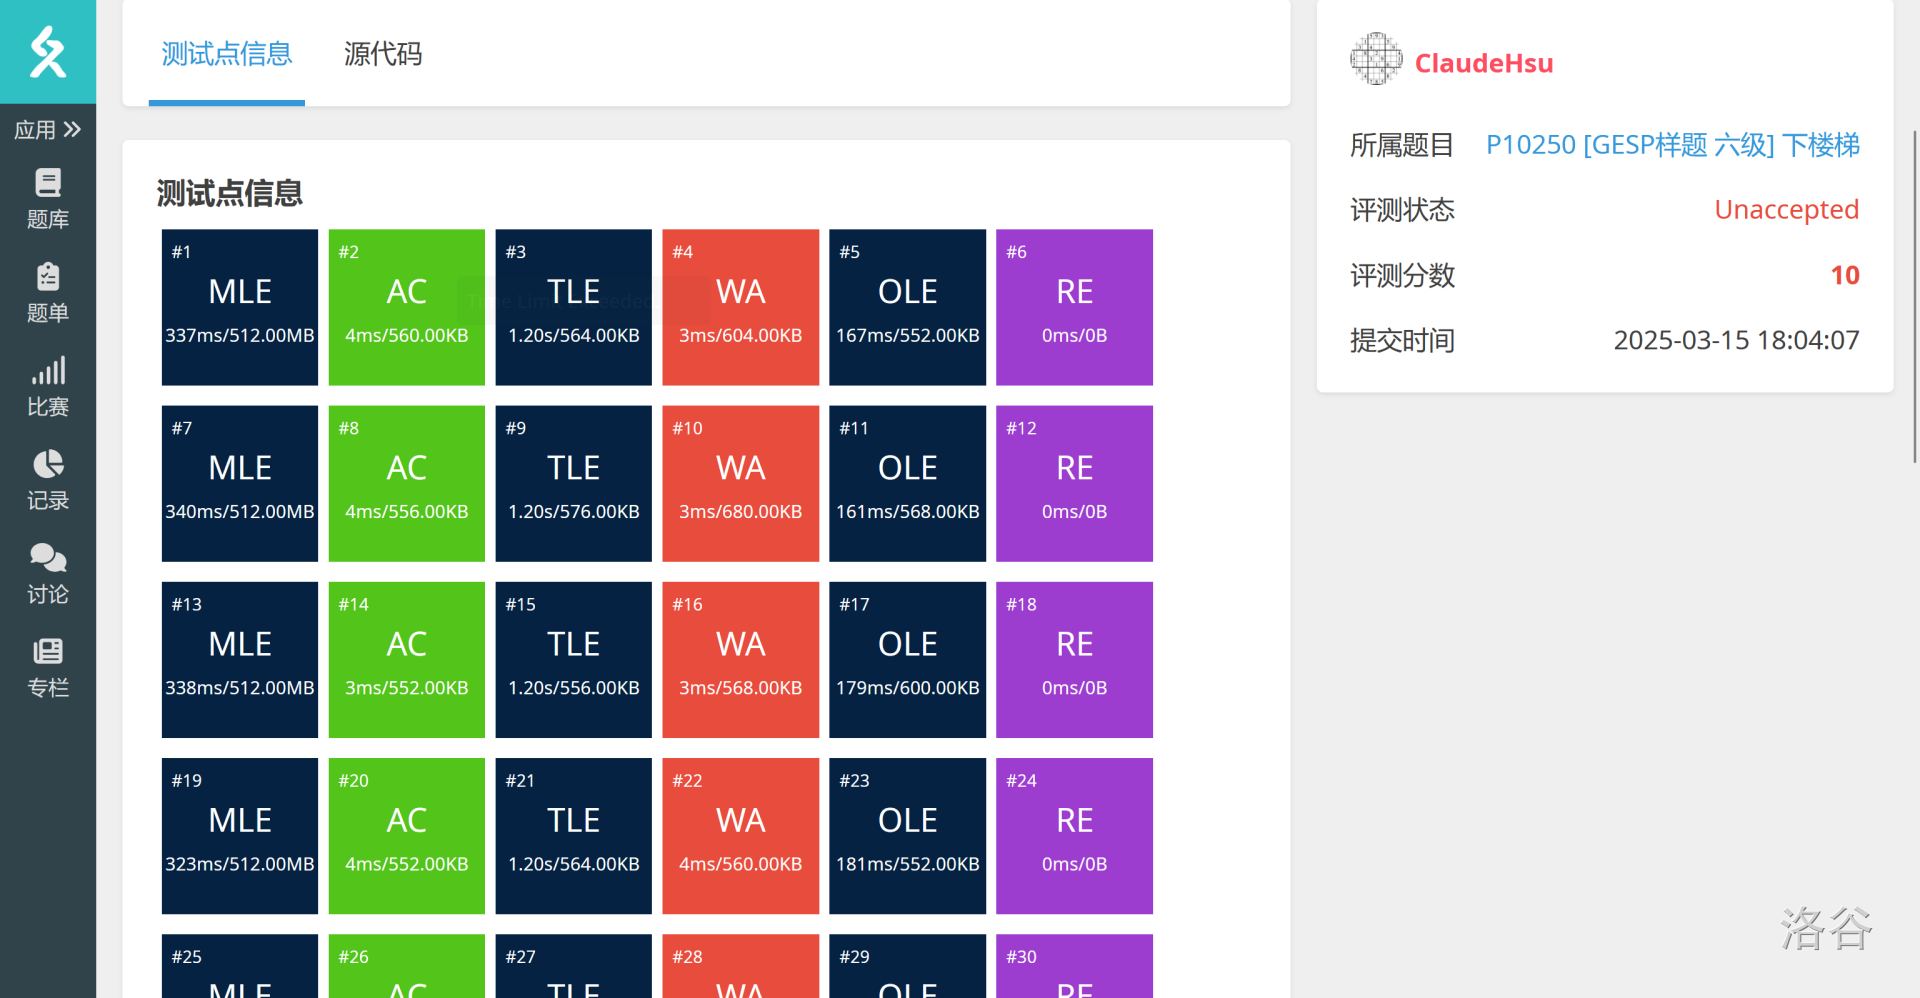Switch to the 源代码 tab
The height and width of the screenshot is (998, 1920).
tap(383, 53)
